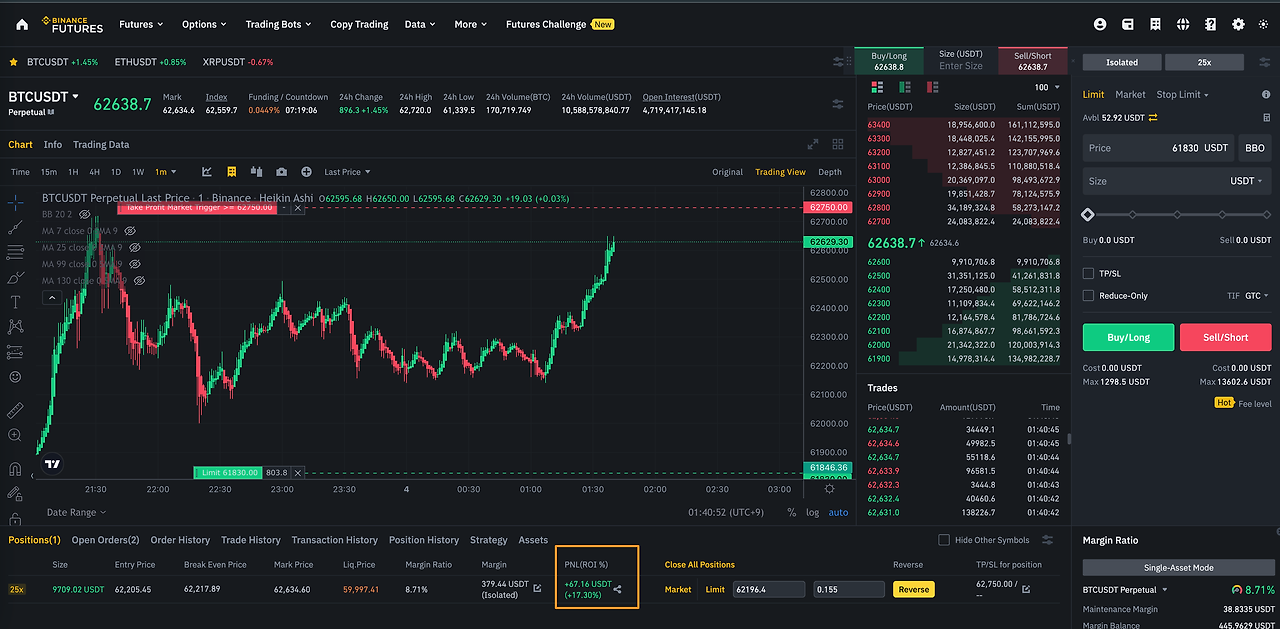Open the order book depth 100 dropdown

pos(1047,88)
